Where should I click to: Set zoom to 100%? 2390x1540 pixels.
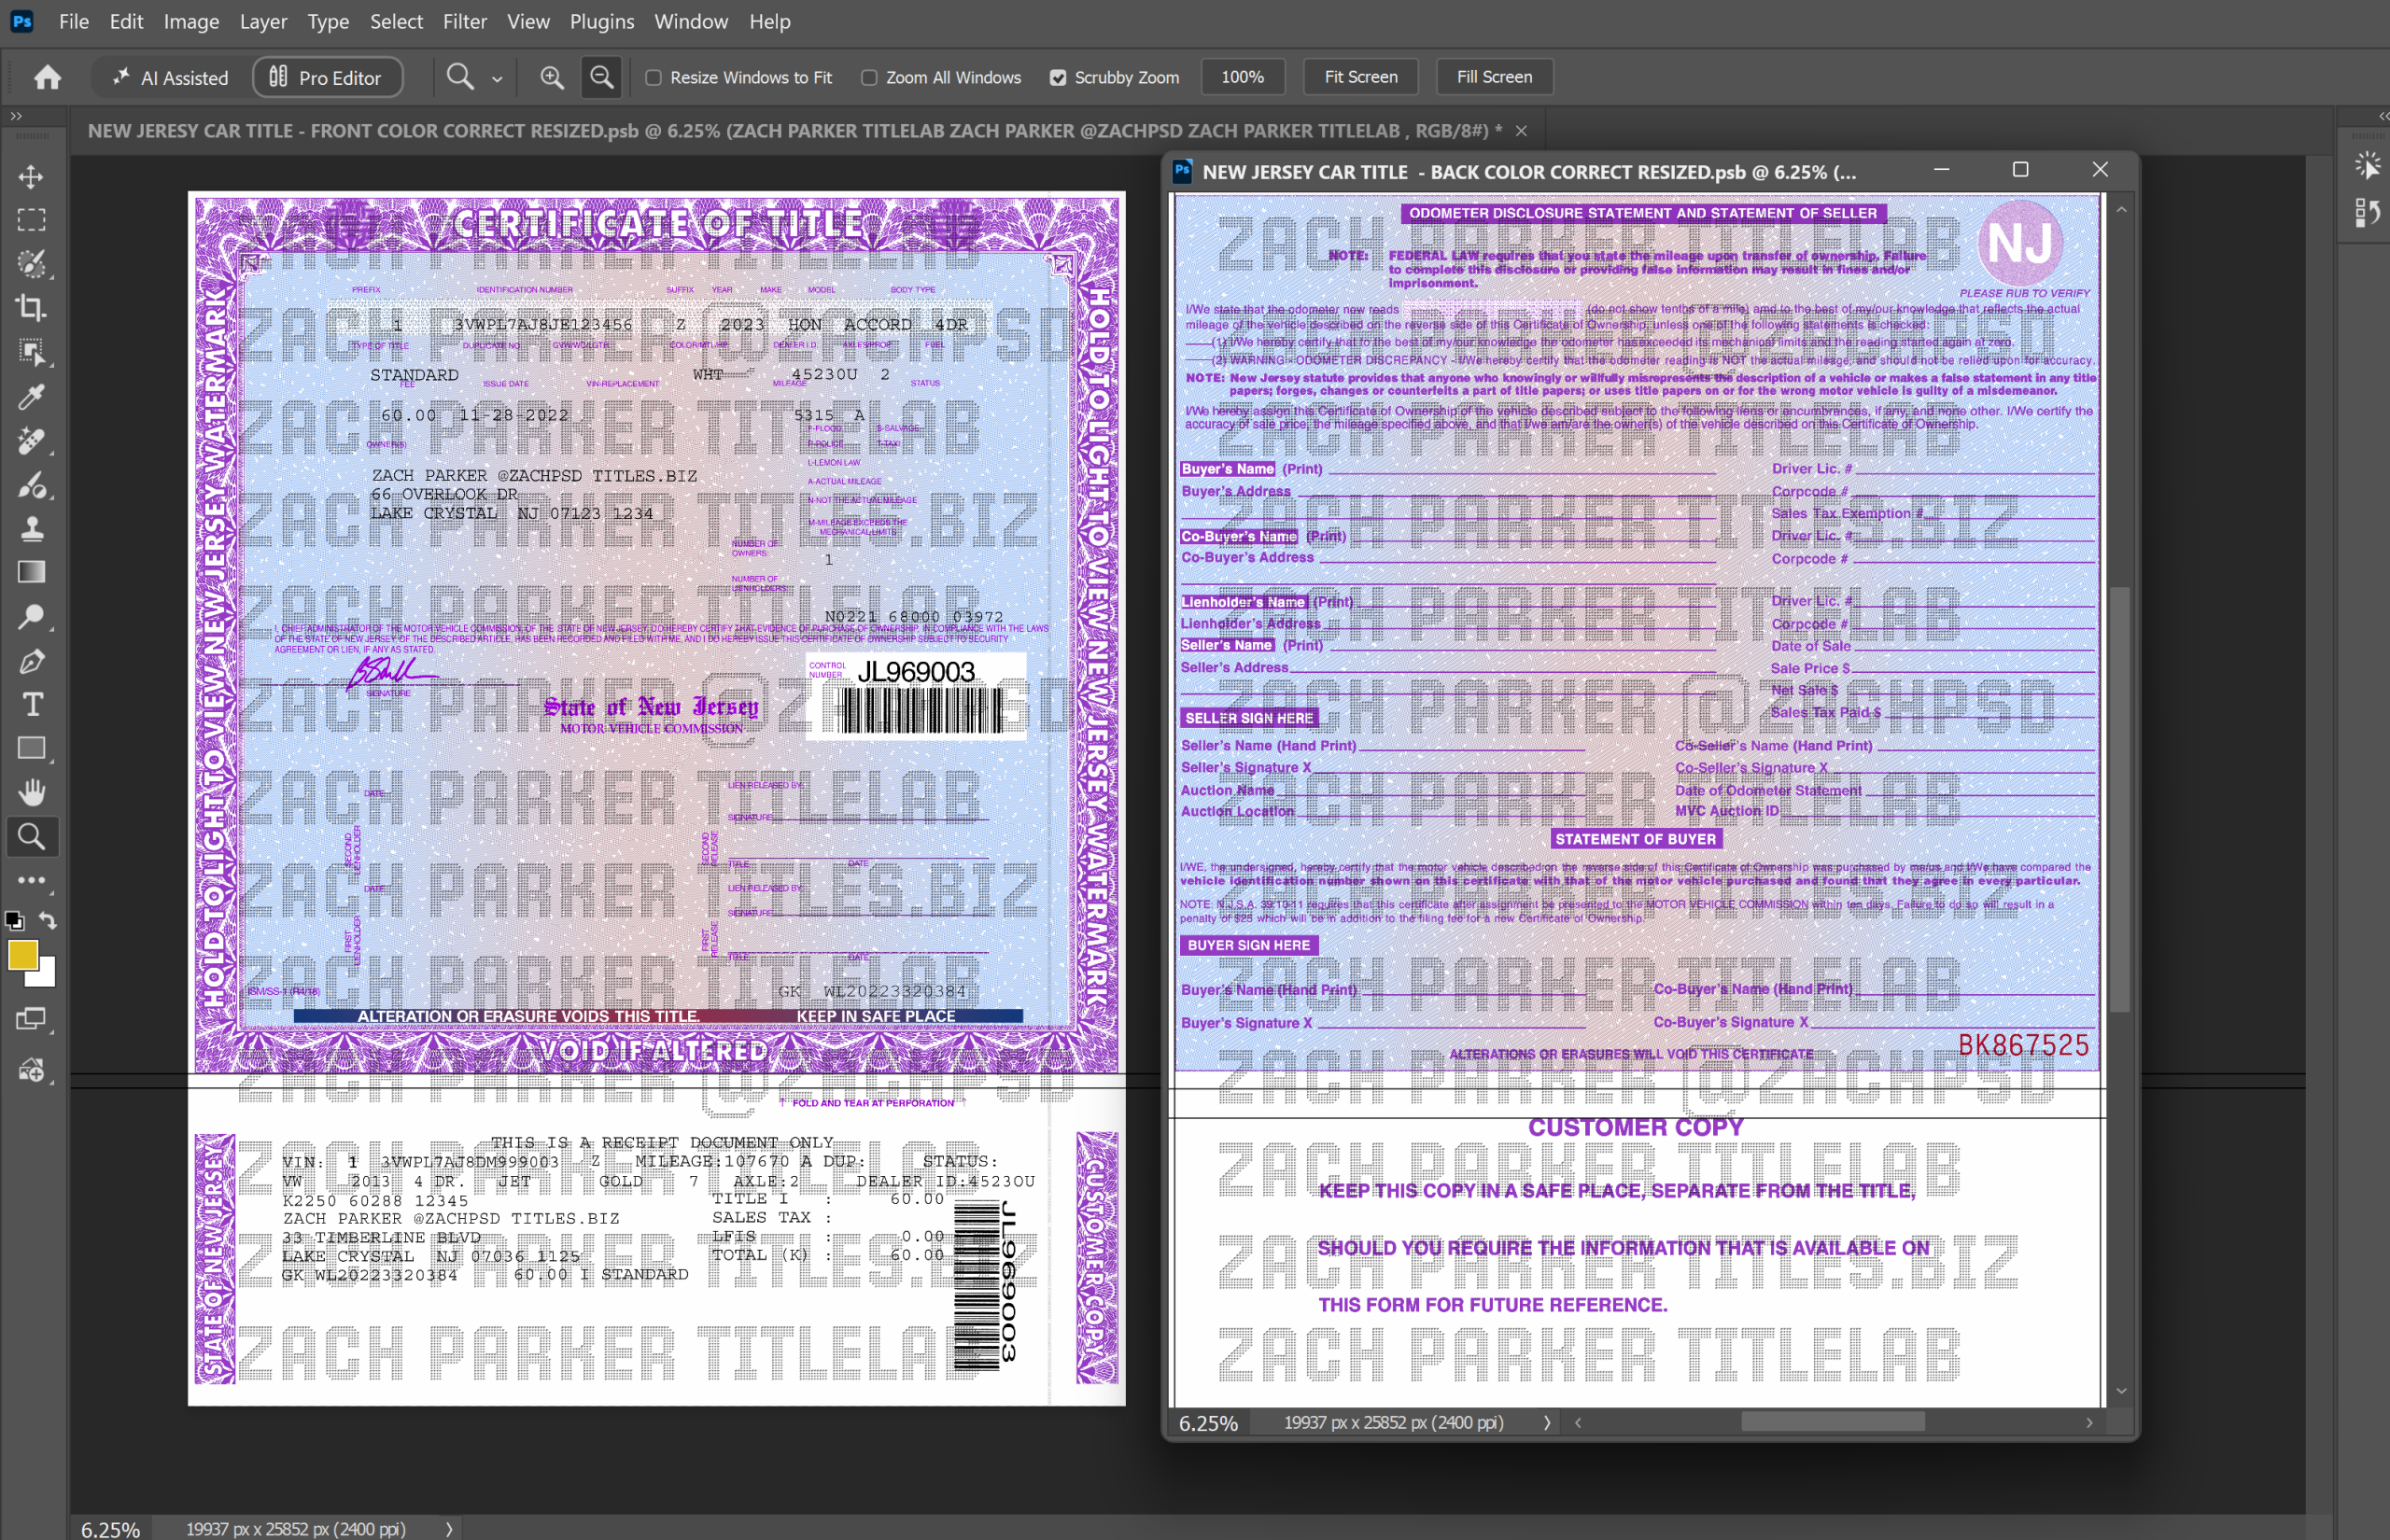pyautogui.click(x=1242, y=77)
